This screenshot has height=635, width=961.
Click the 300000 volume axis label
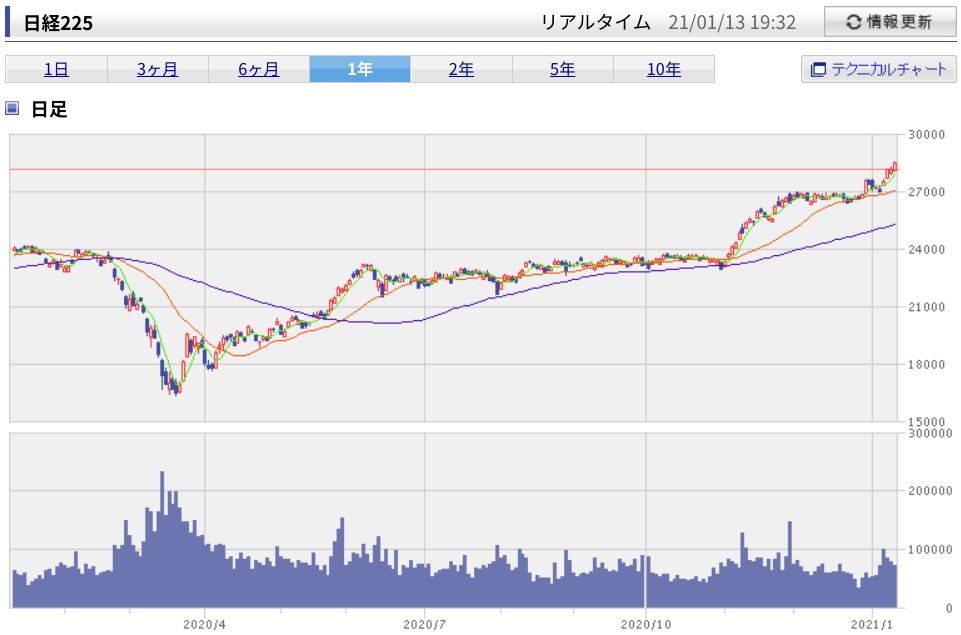[x=930, y=433]
